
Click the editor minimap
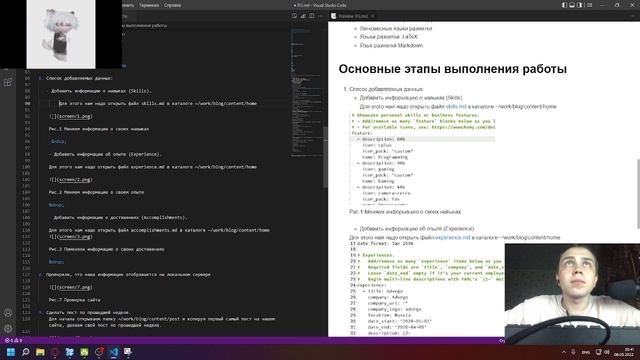(307, 92)
